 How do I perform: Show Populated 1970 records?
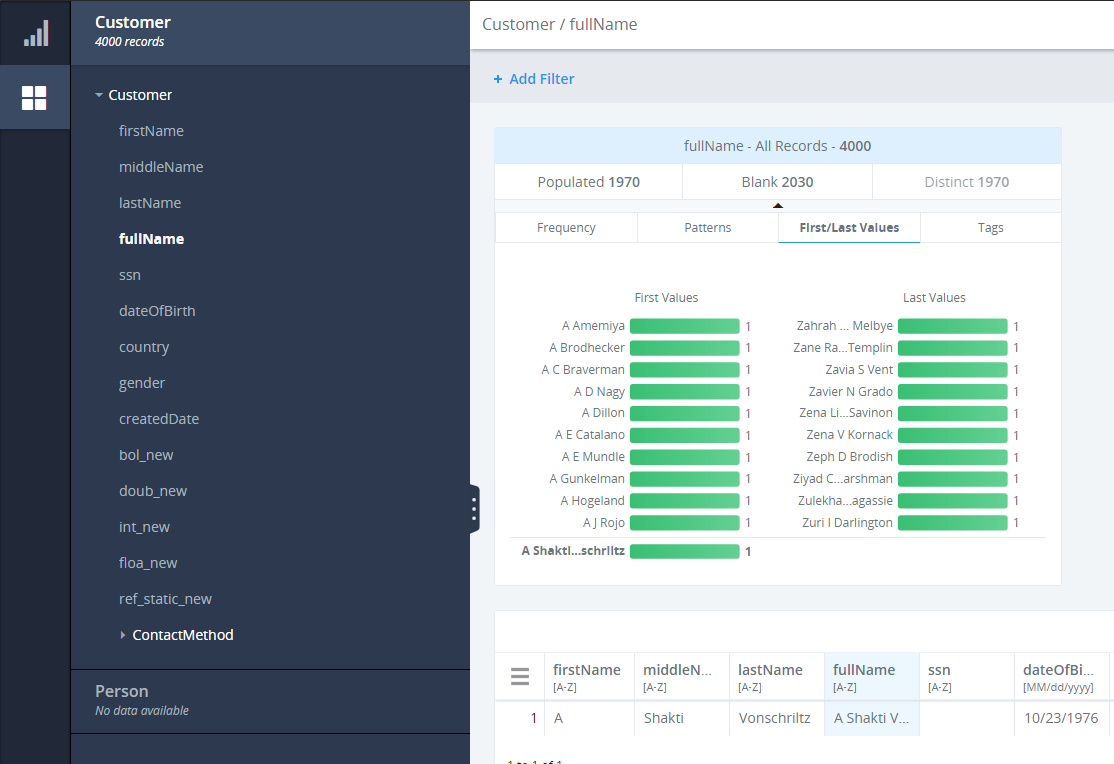tap(589, 182)
